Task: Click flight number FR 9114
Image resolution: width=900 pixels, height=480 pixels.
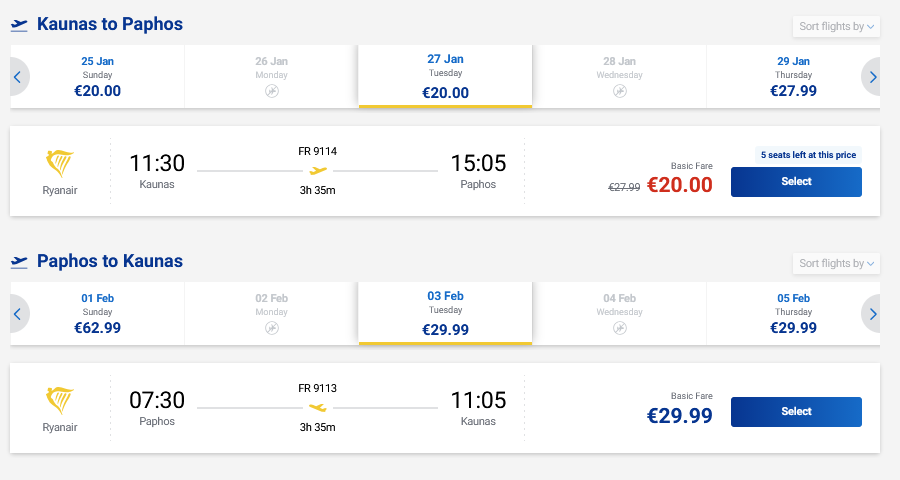Action: click(x=318, y=151)
